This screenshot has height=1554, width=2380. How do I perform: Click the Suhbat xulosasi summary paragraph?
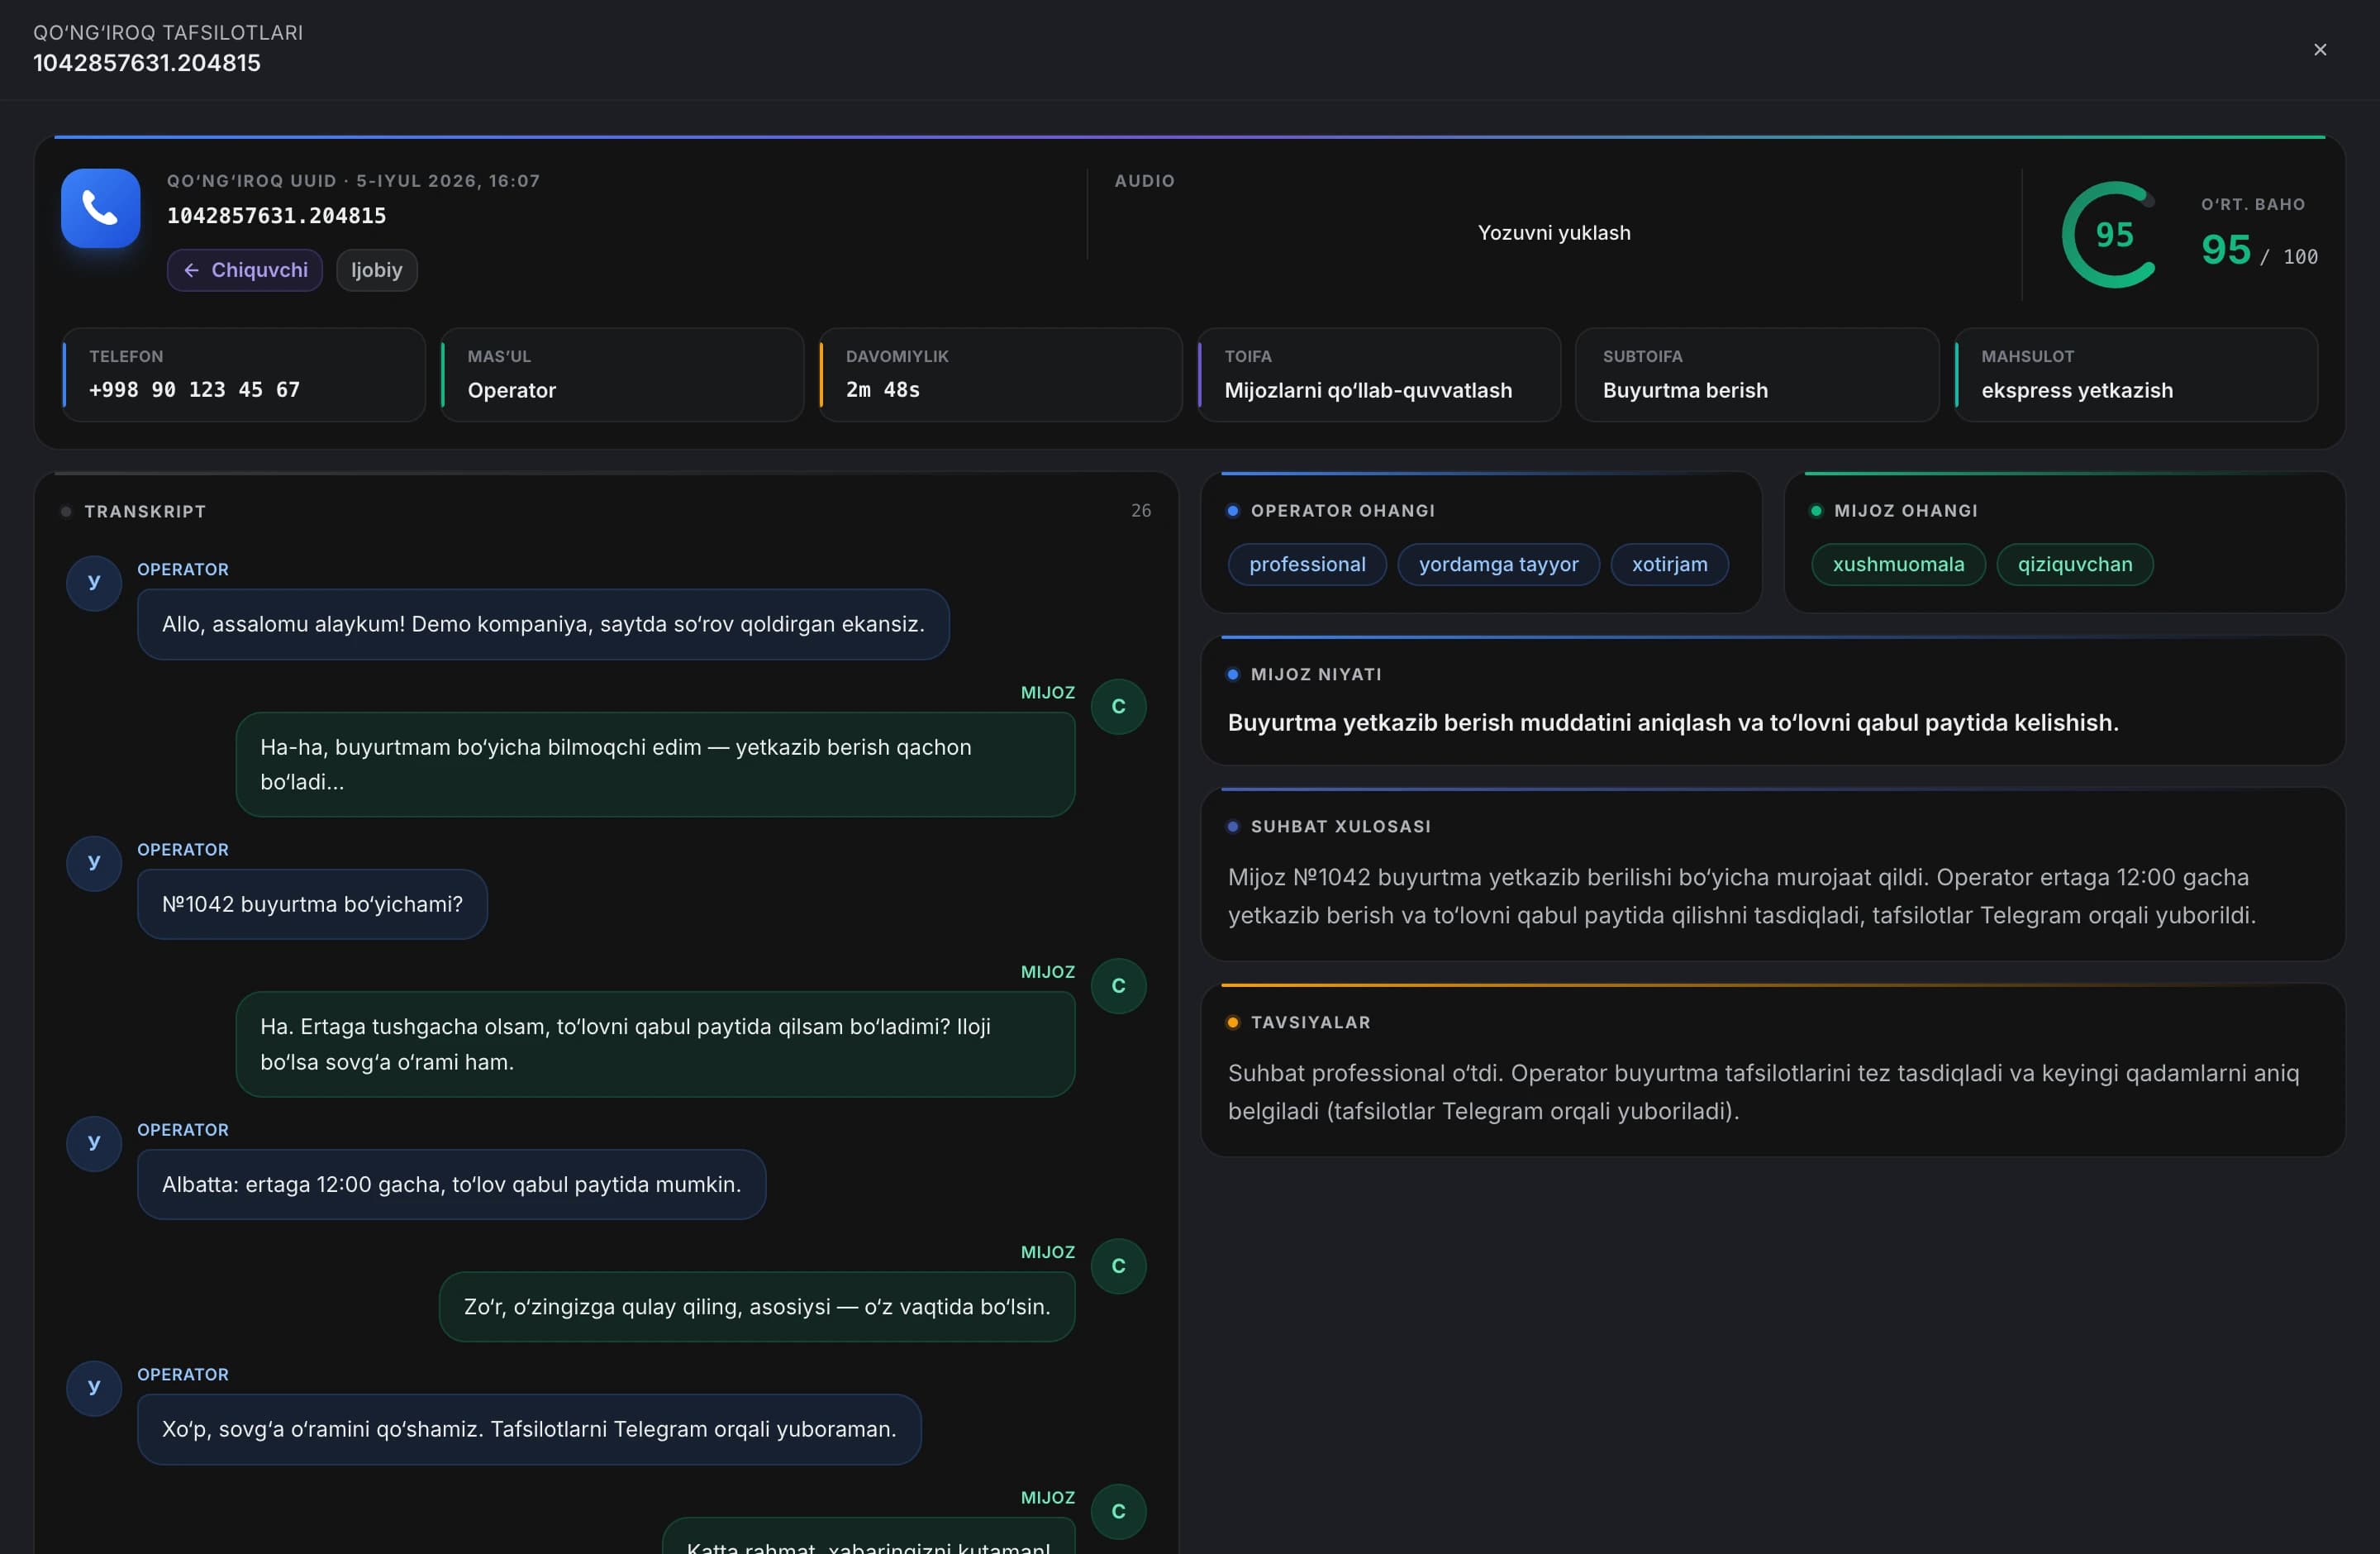click(x=1742, y=896)
